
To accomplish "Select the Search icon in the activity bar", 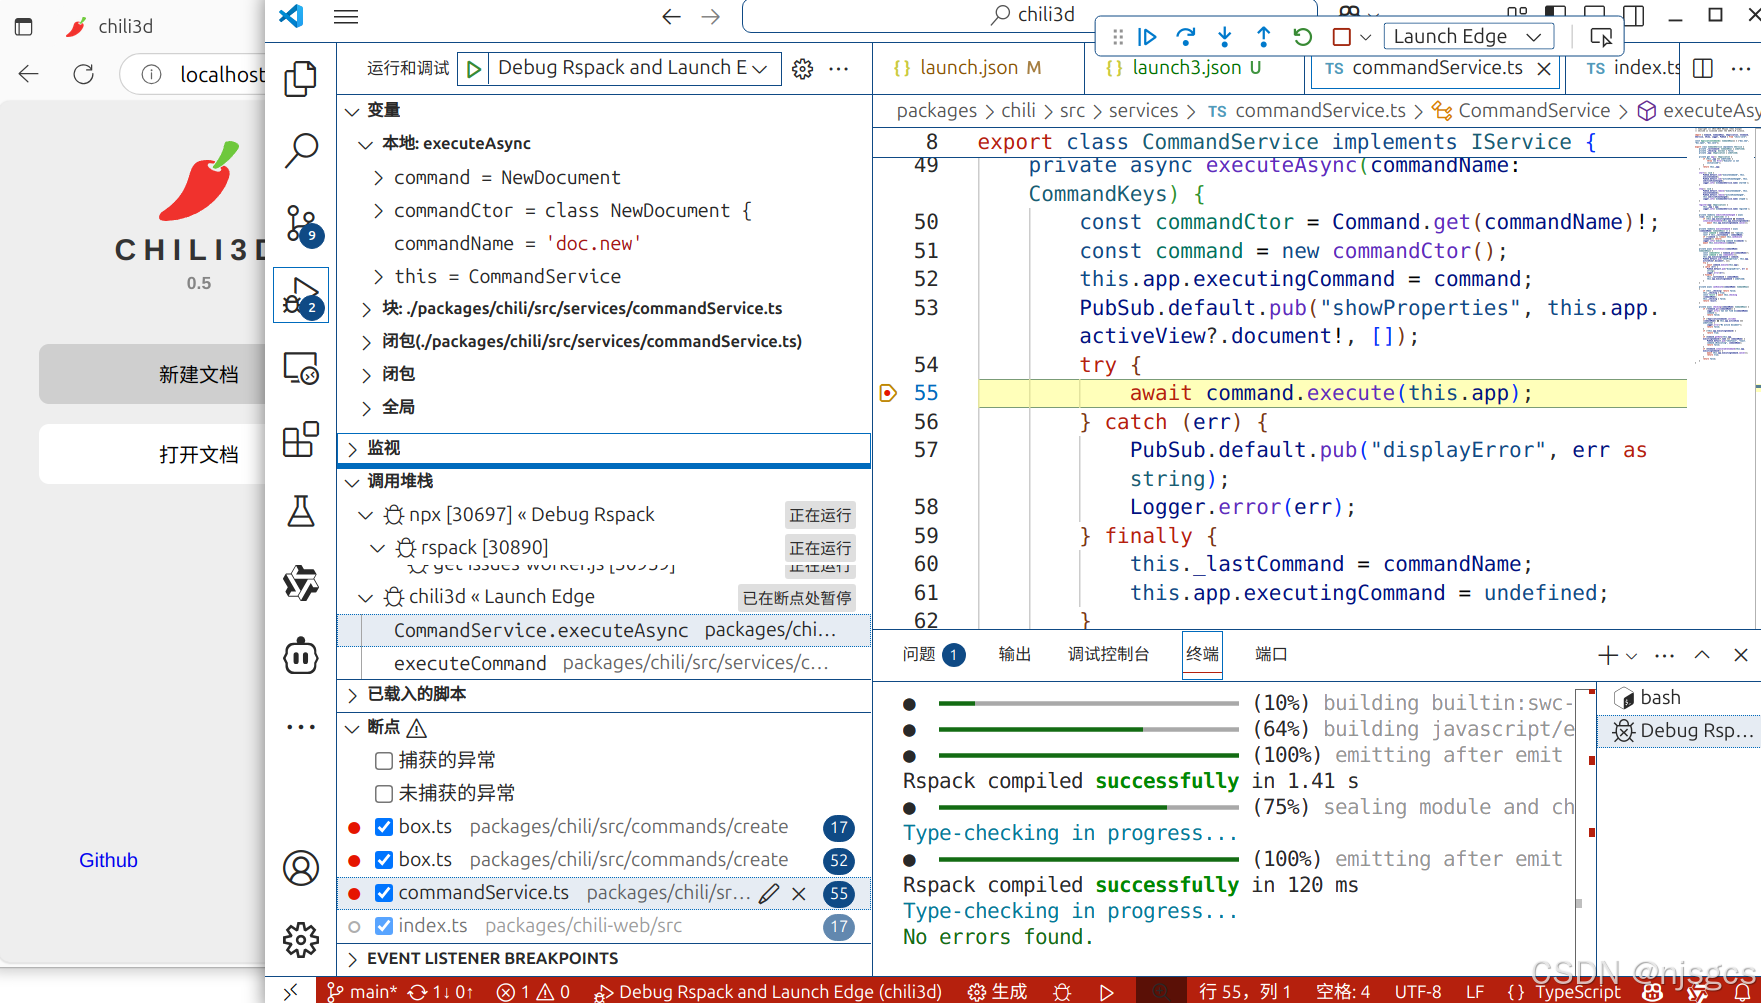I will pyautogui.click(x=300, y=151).
